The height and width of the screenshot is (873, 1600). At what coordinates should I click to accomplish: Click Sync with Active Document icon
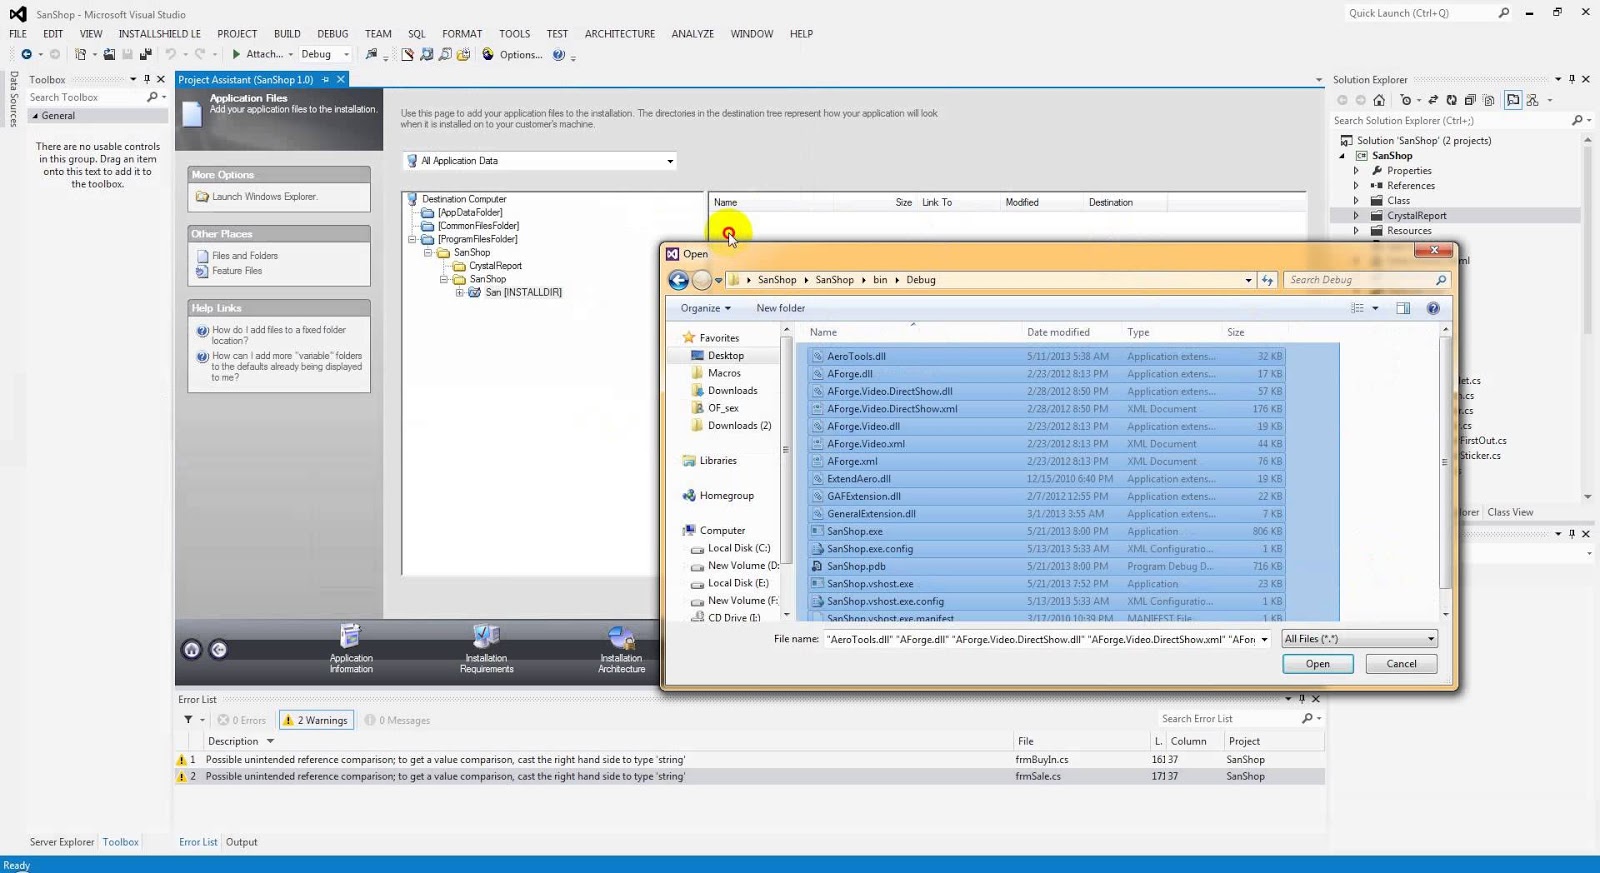click(x=1433, y=100)
